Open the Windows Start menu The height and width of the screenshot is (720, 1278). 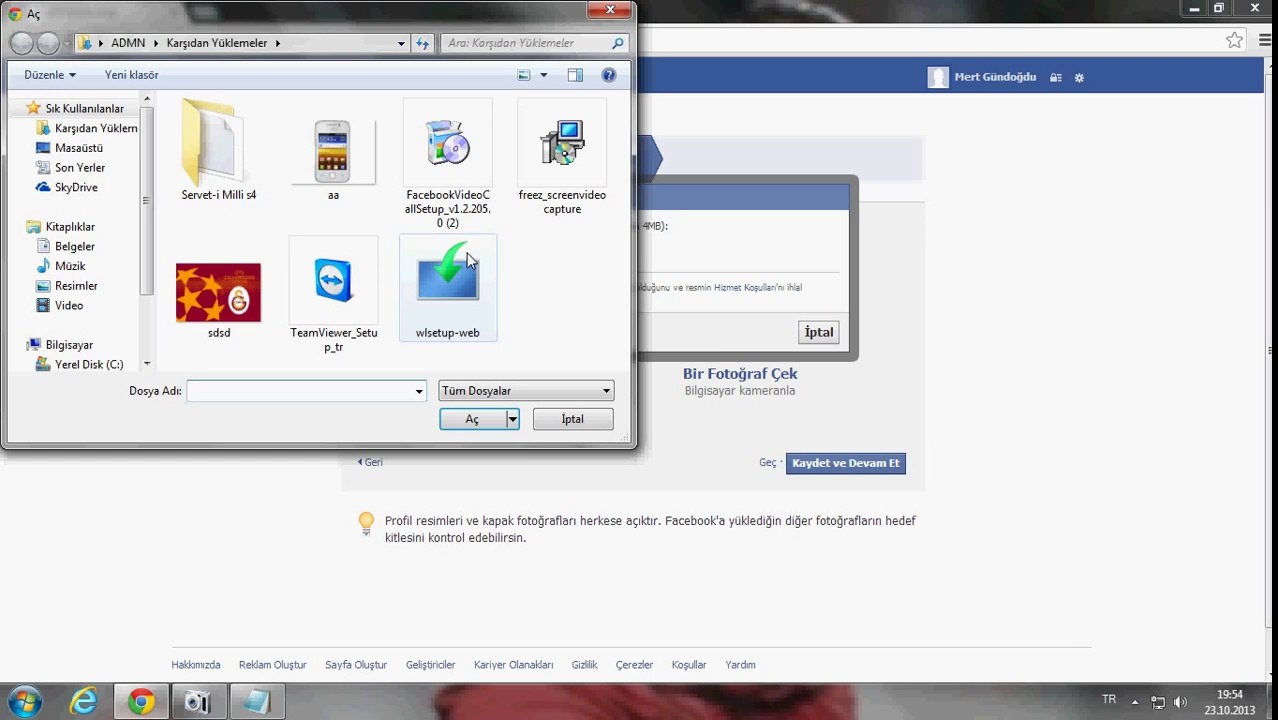[25, 702]
